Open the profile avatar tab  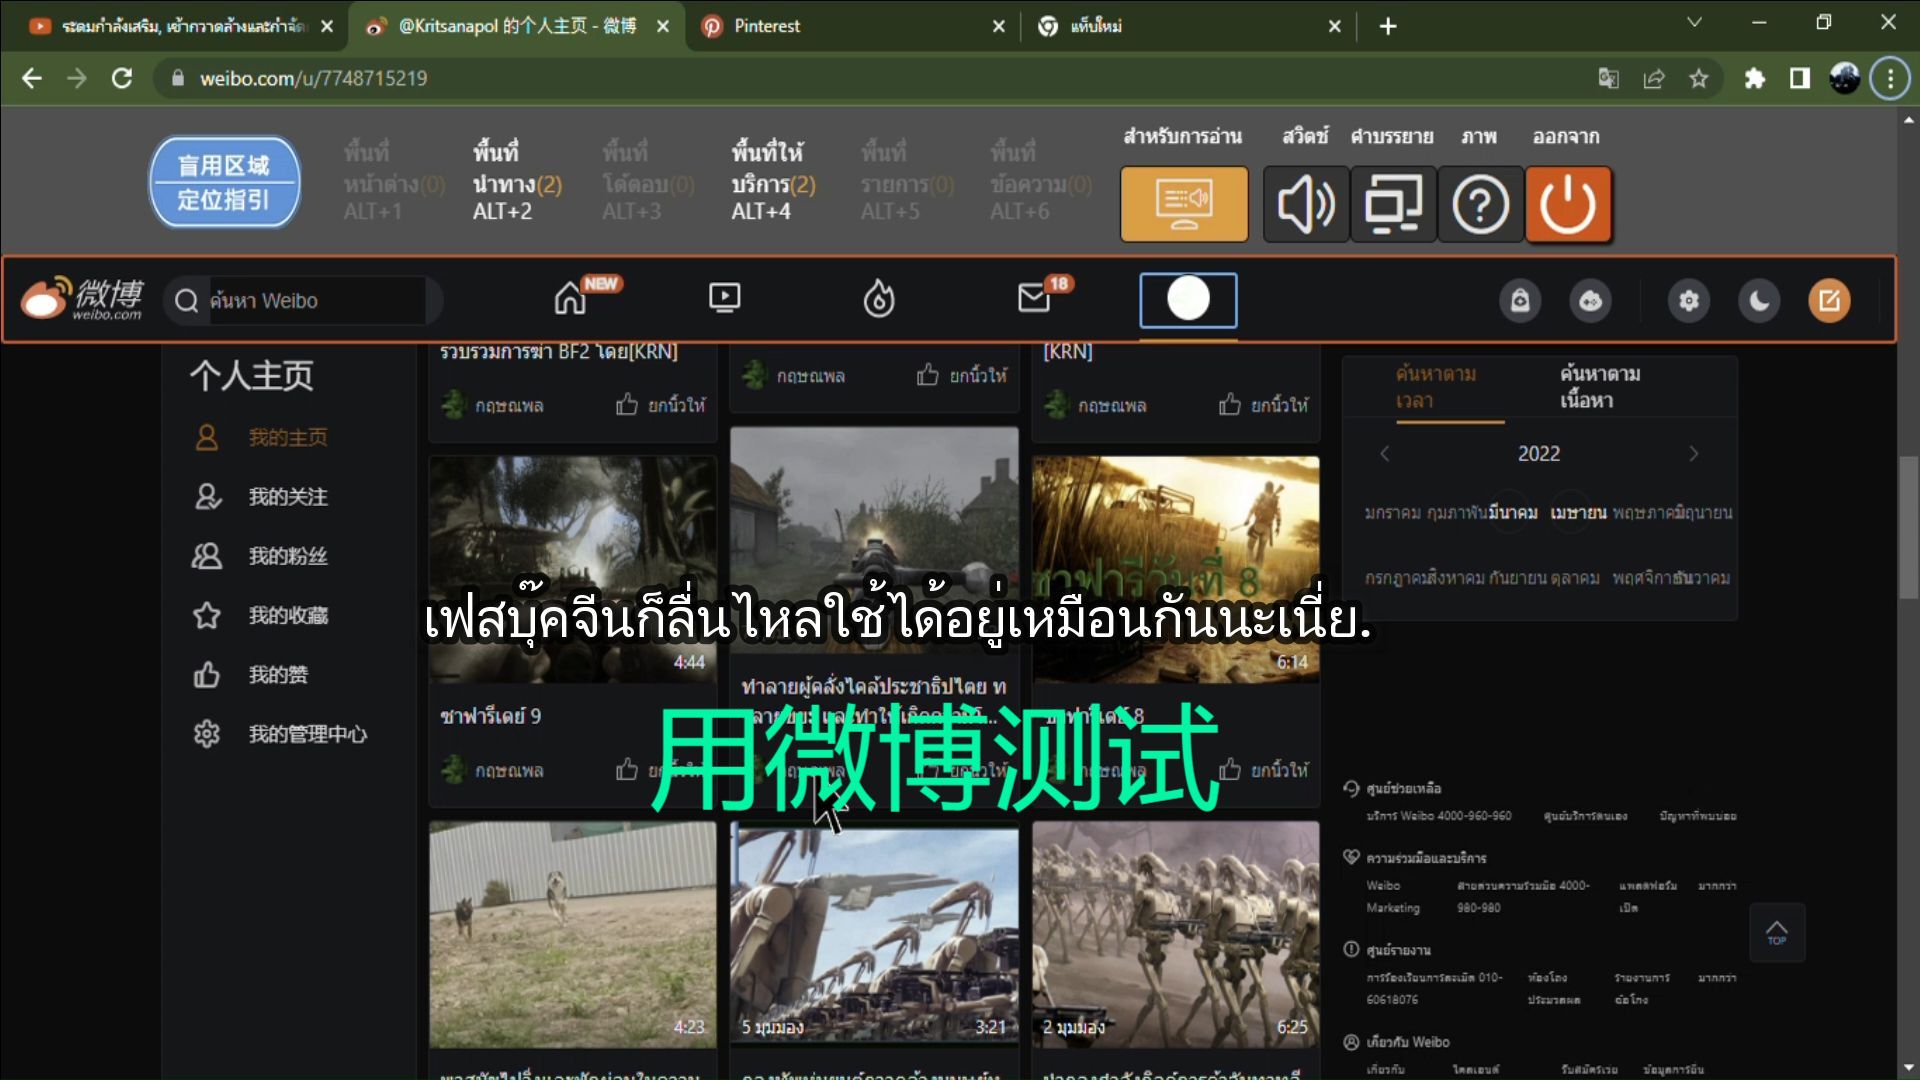point(1188,299)
